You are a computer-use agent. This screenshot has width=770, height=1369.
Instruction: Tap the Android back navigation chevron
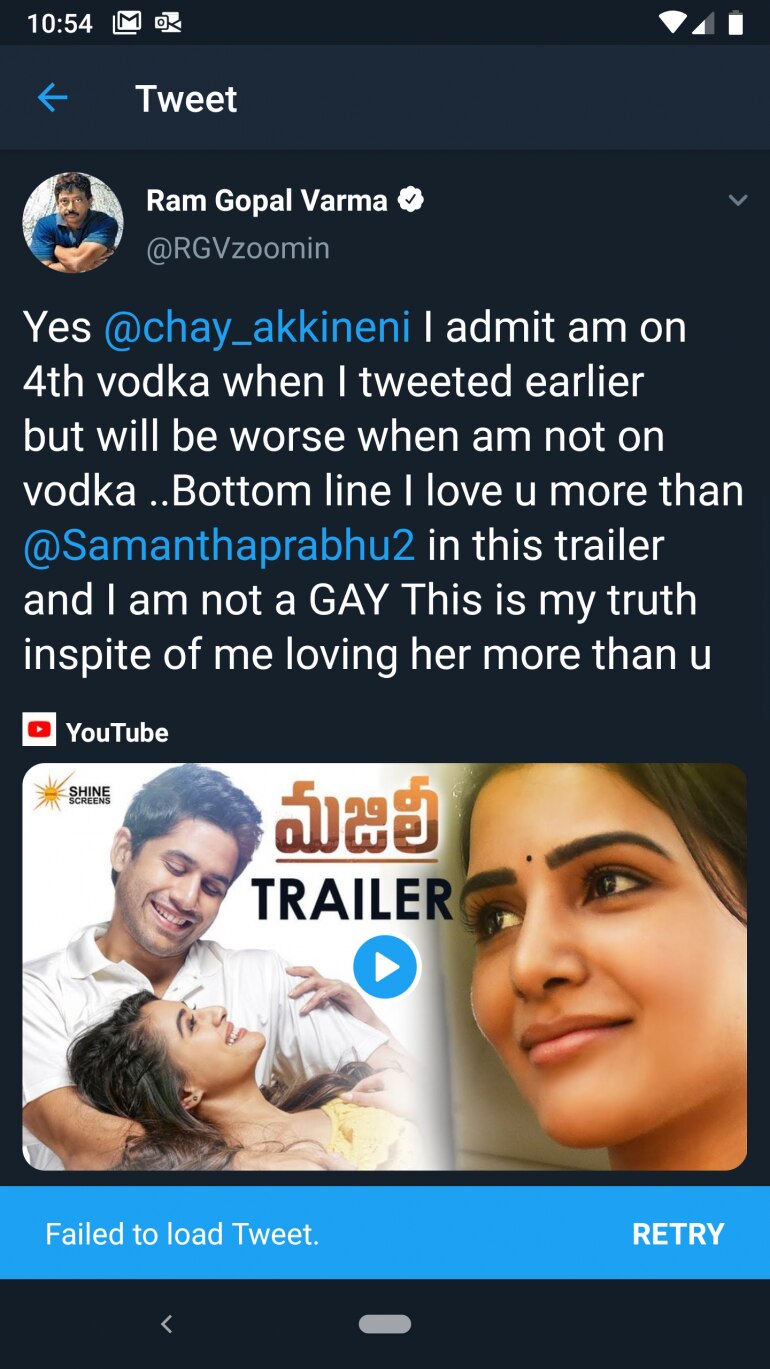pyautogui.click(x=167, y=1324)
